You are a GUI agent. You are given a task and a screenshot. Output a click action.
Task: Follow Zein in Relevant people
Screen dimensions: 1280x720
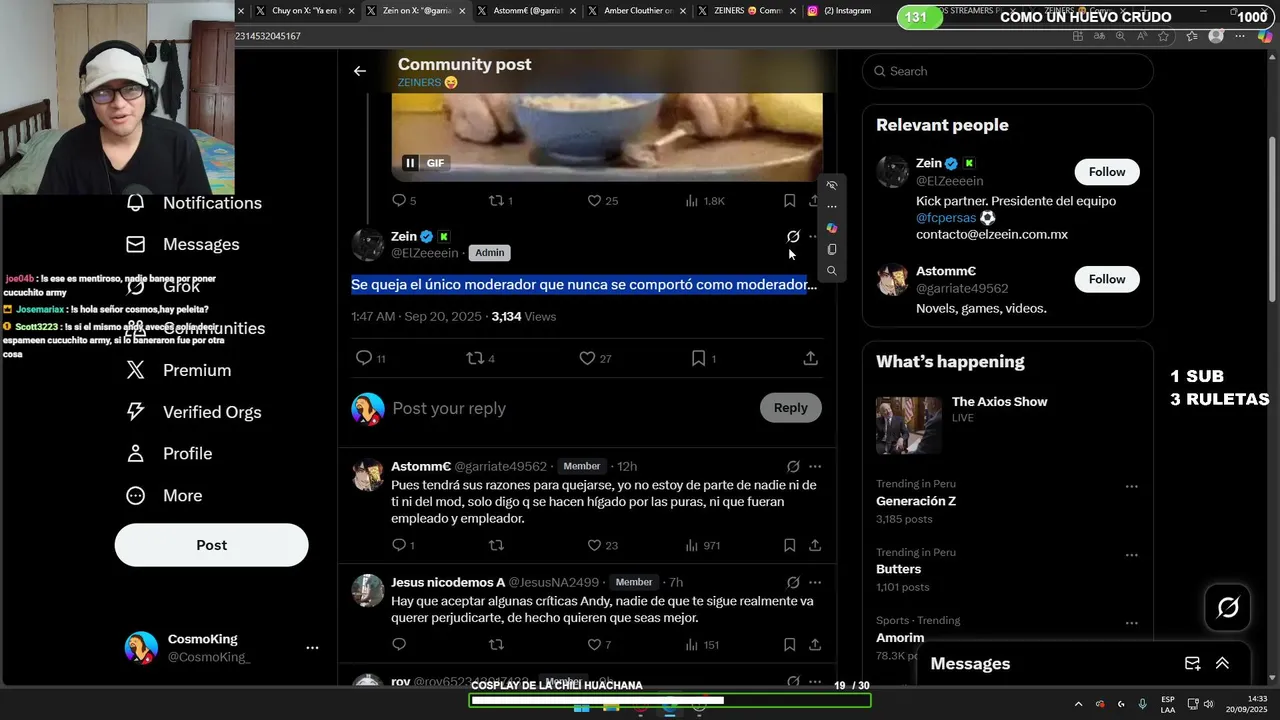1107,172
